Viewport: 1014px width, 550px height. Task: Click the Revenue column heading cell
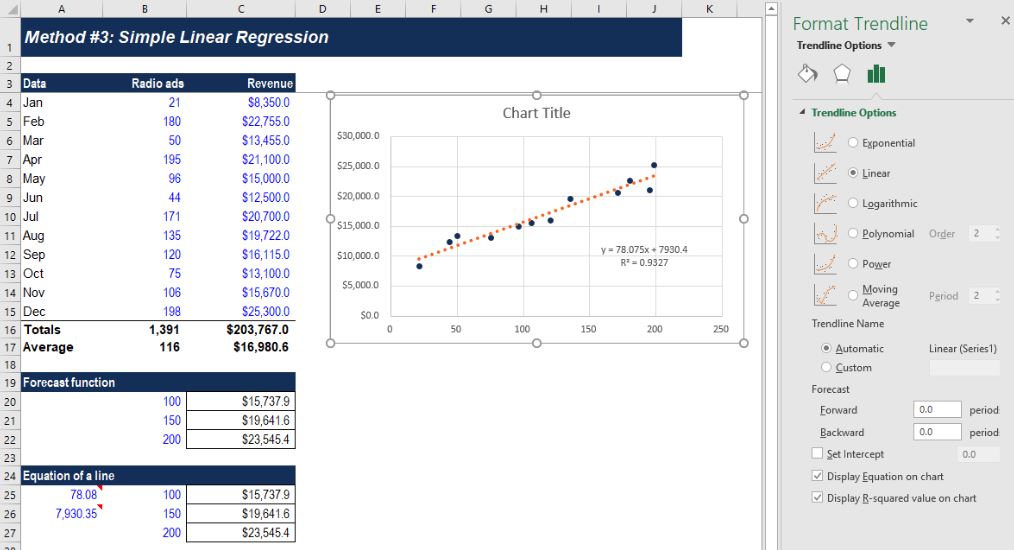[x=241, y=83]
